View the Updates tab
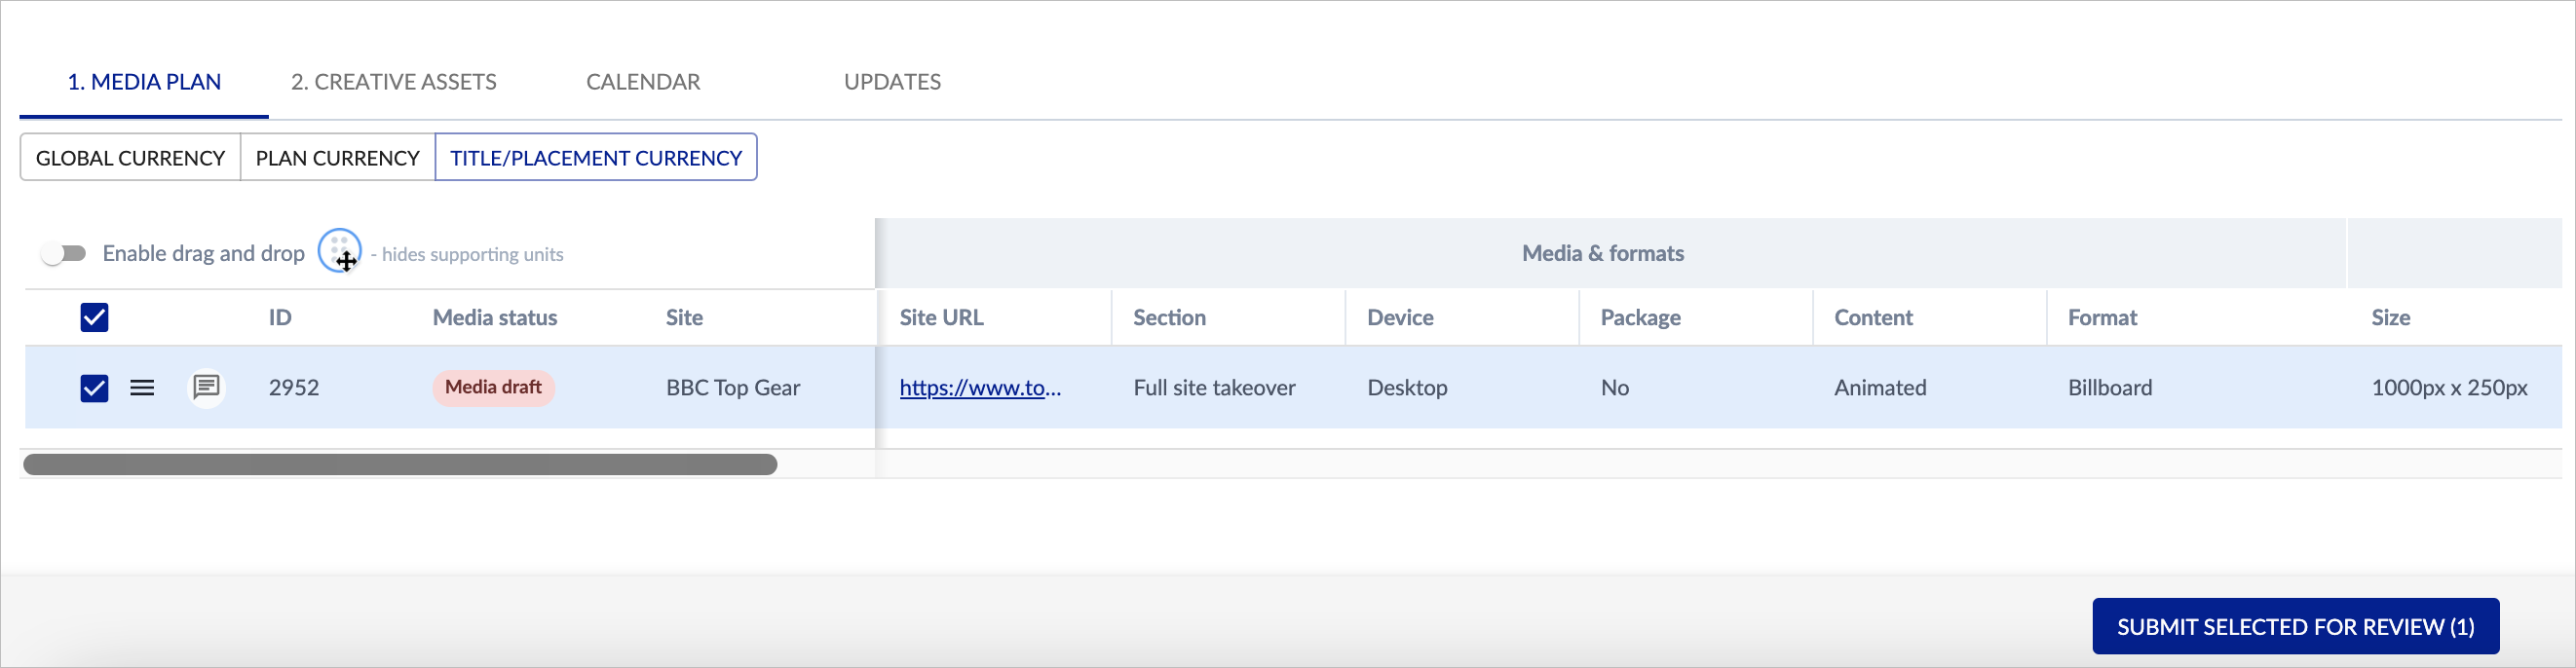 [x=892, y=82]
